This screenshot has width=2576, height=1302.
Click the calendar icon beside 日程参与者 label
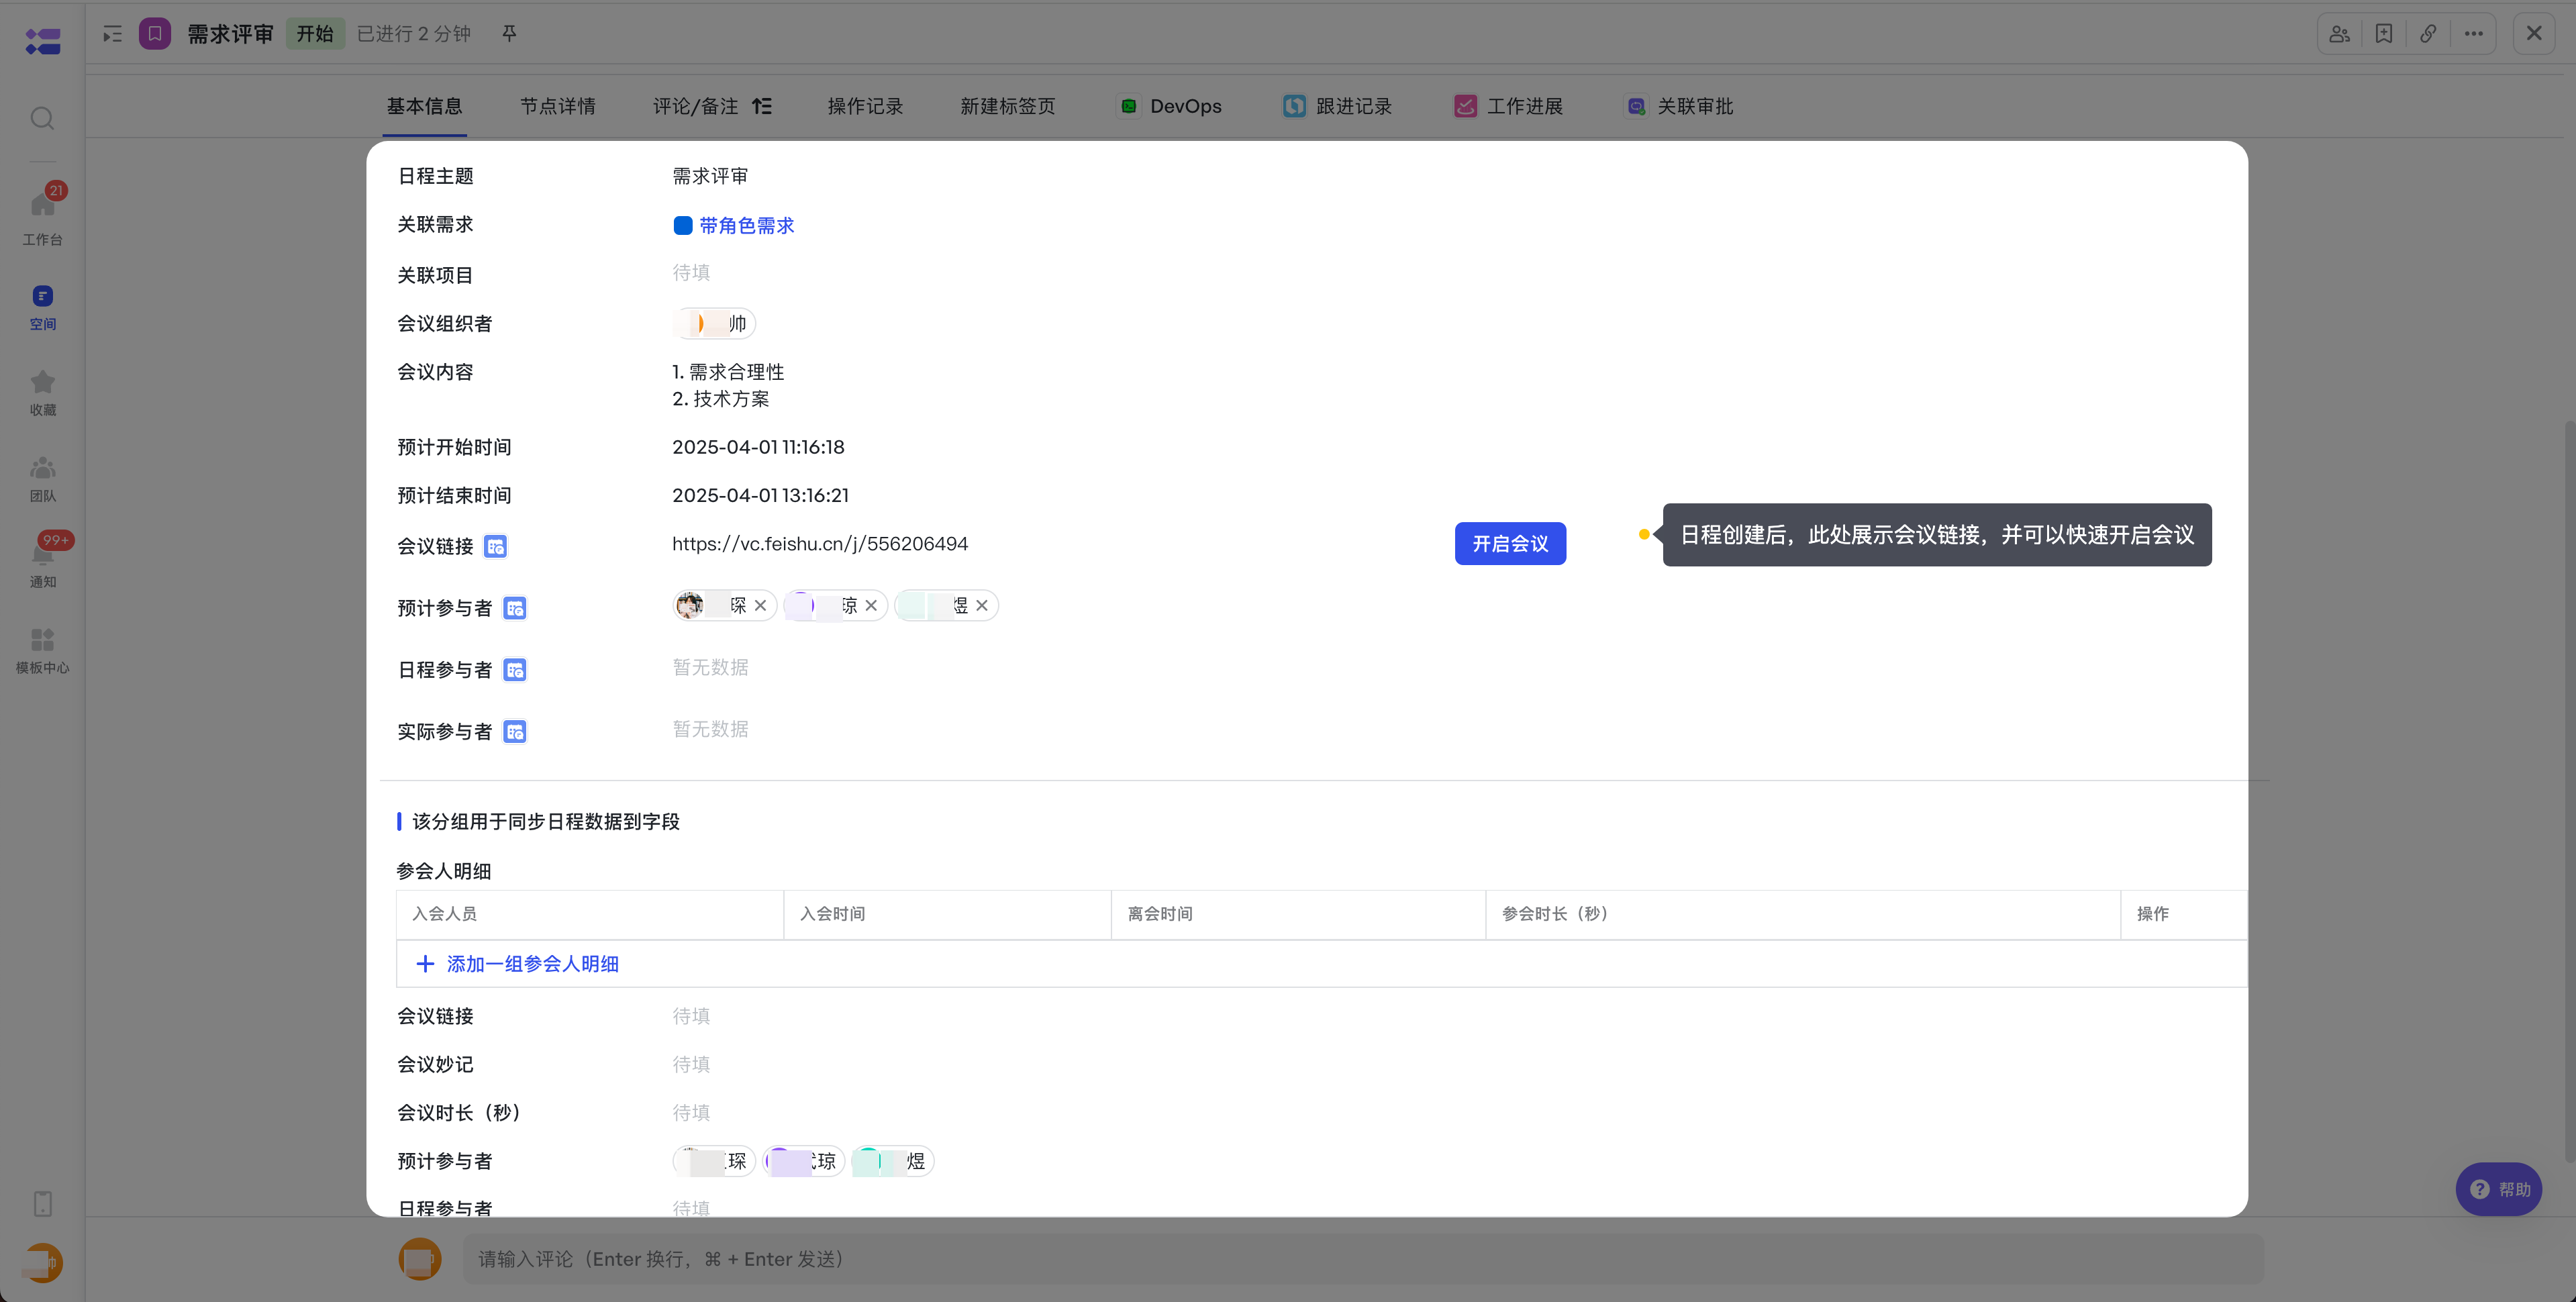[x=515, y=670]
